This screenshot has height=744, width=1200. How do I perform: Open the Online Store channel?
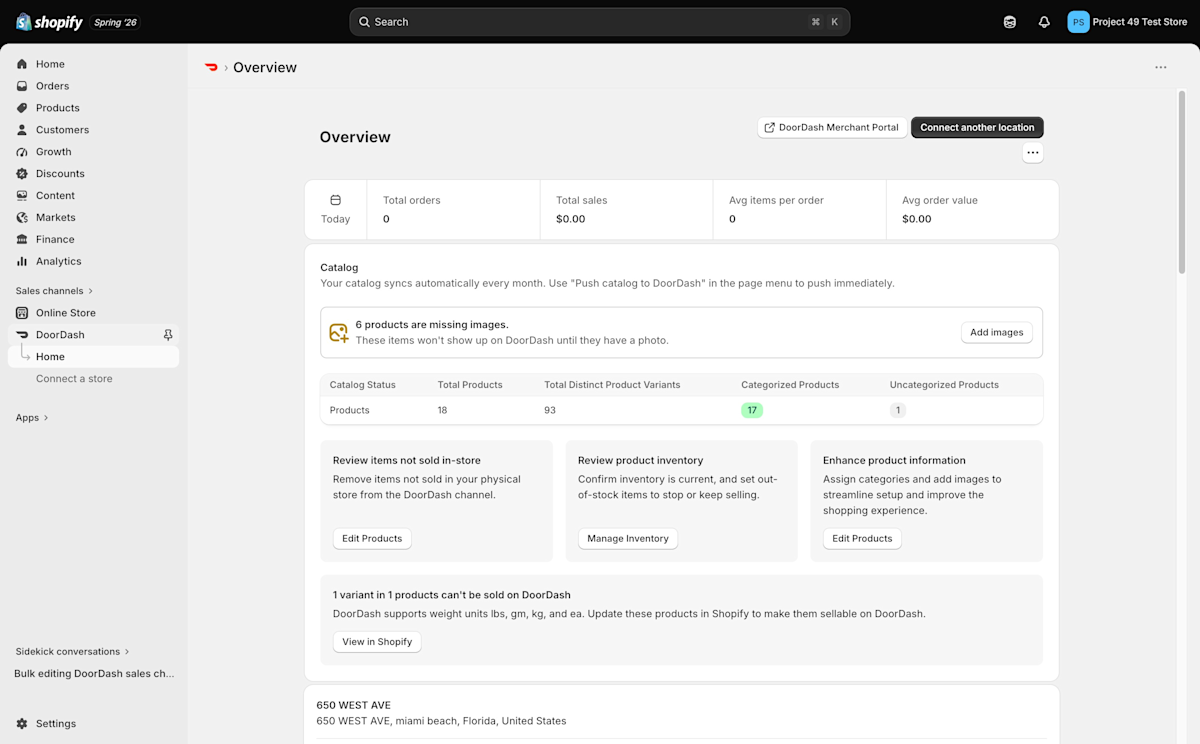(x=66, y=313)
